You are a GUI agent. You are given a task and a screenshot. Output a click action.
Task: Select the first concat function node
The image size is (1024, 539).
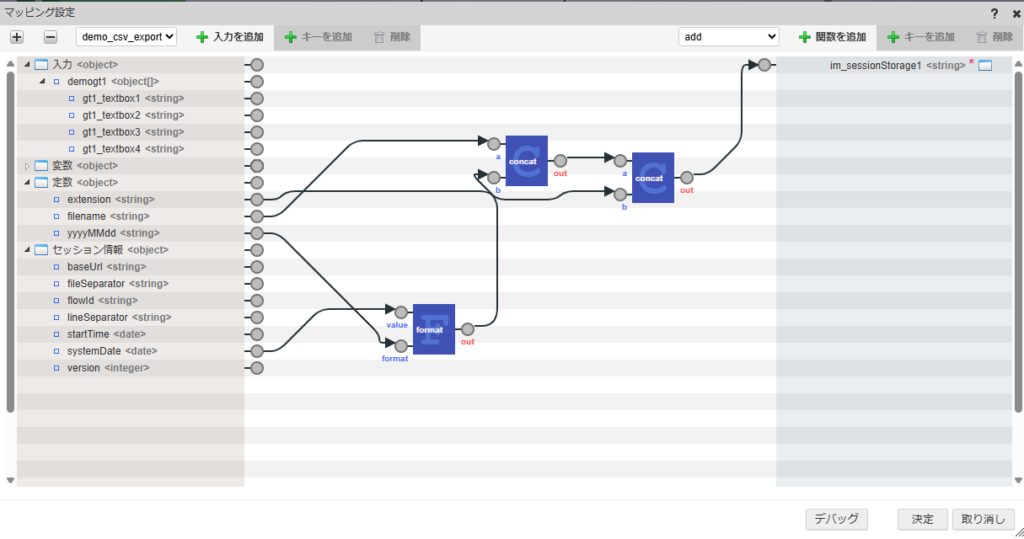(x=526, y=160)
